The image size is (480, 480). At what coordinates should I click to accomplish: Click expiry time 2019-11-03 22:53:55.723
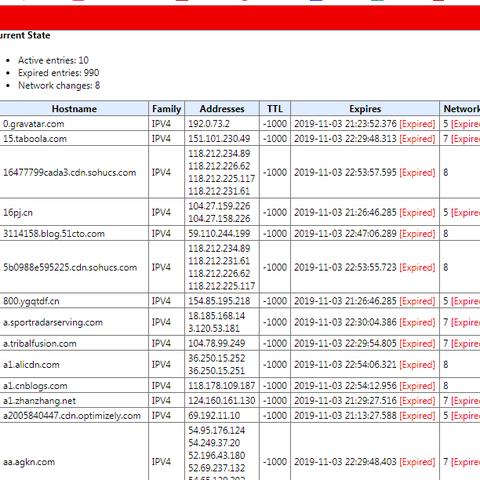click(x=345, y=267)
